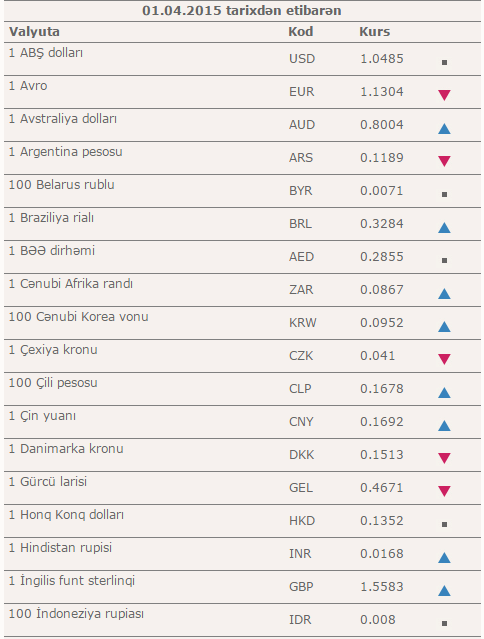The image size is (484, 639).
Task: Click the 100 İndoneziya rupiası row
Action: tap(242, 620)
